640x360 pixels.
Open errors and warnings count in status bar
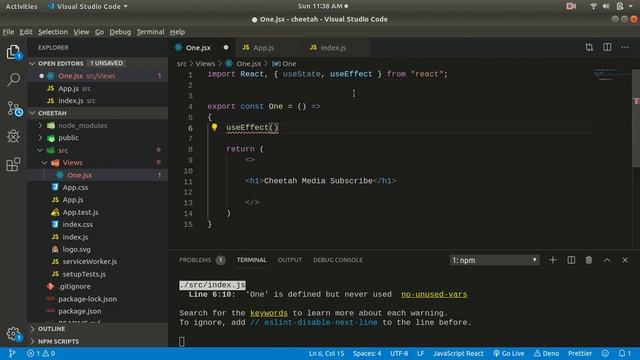tap(41, 353)
